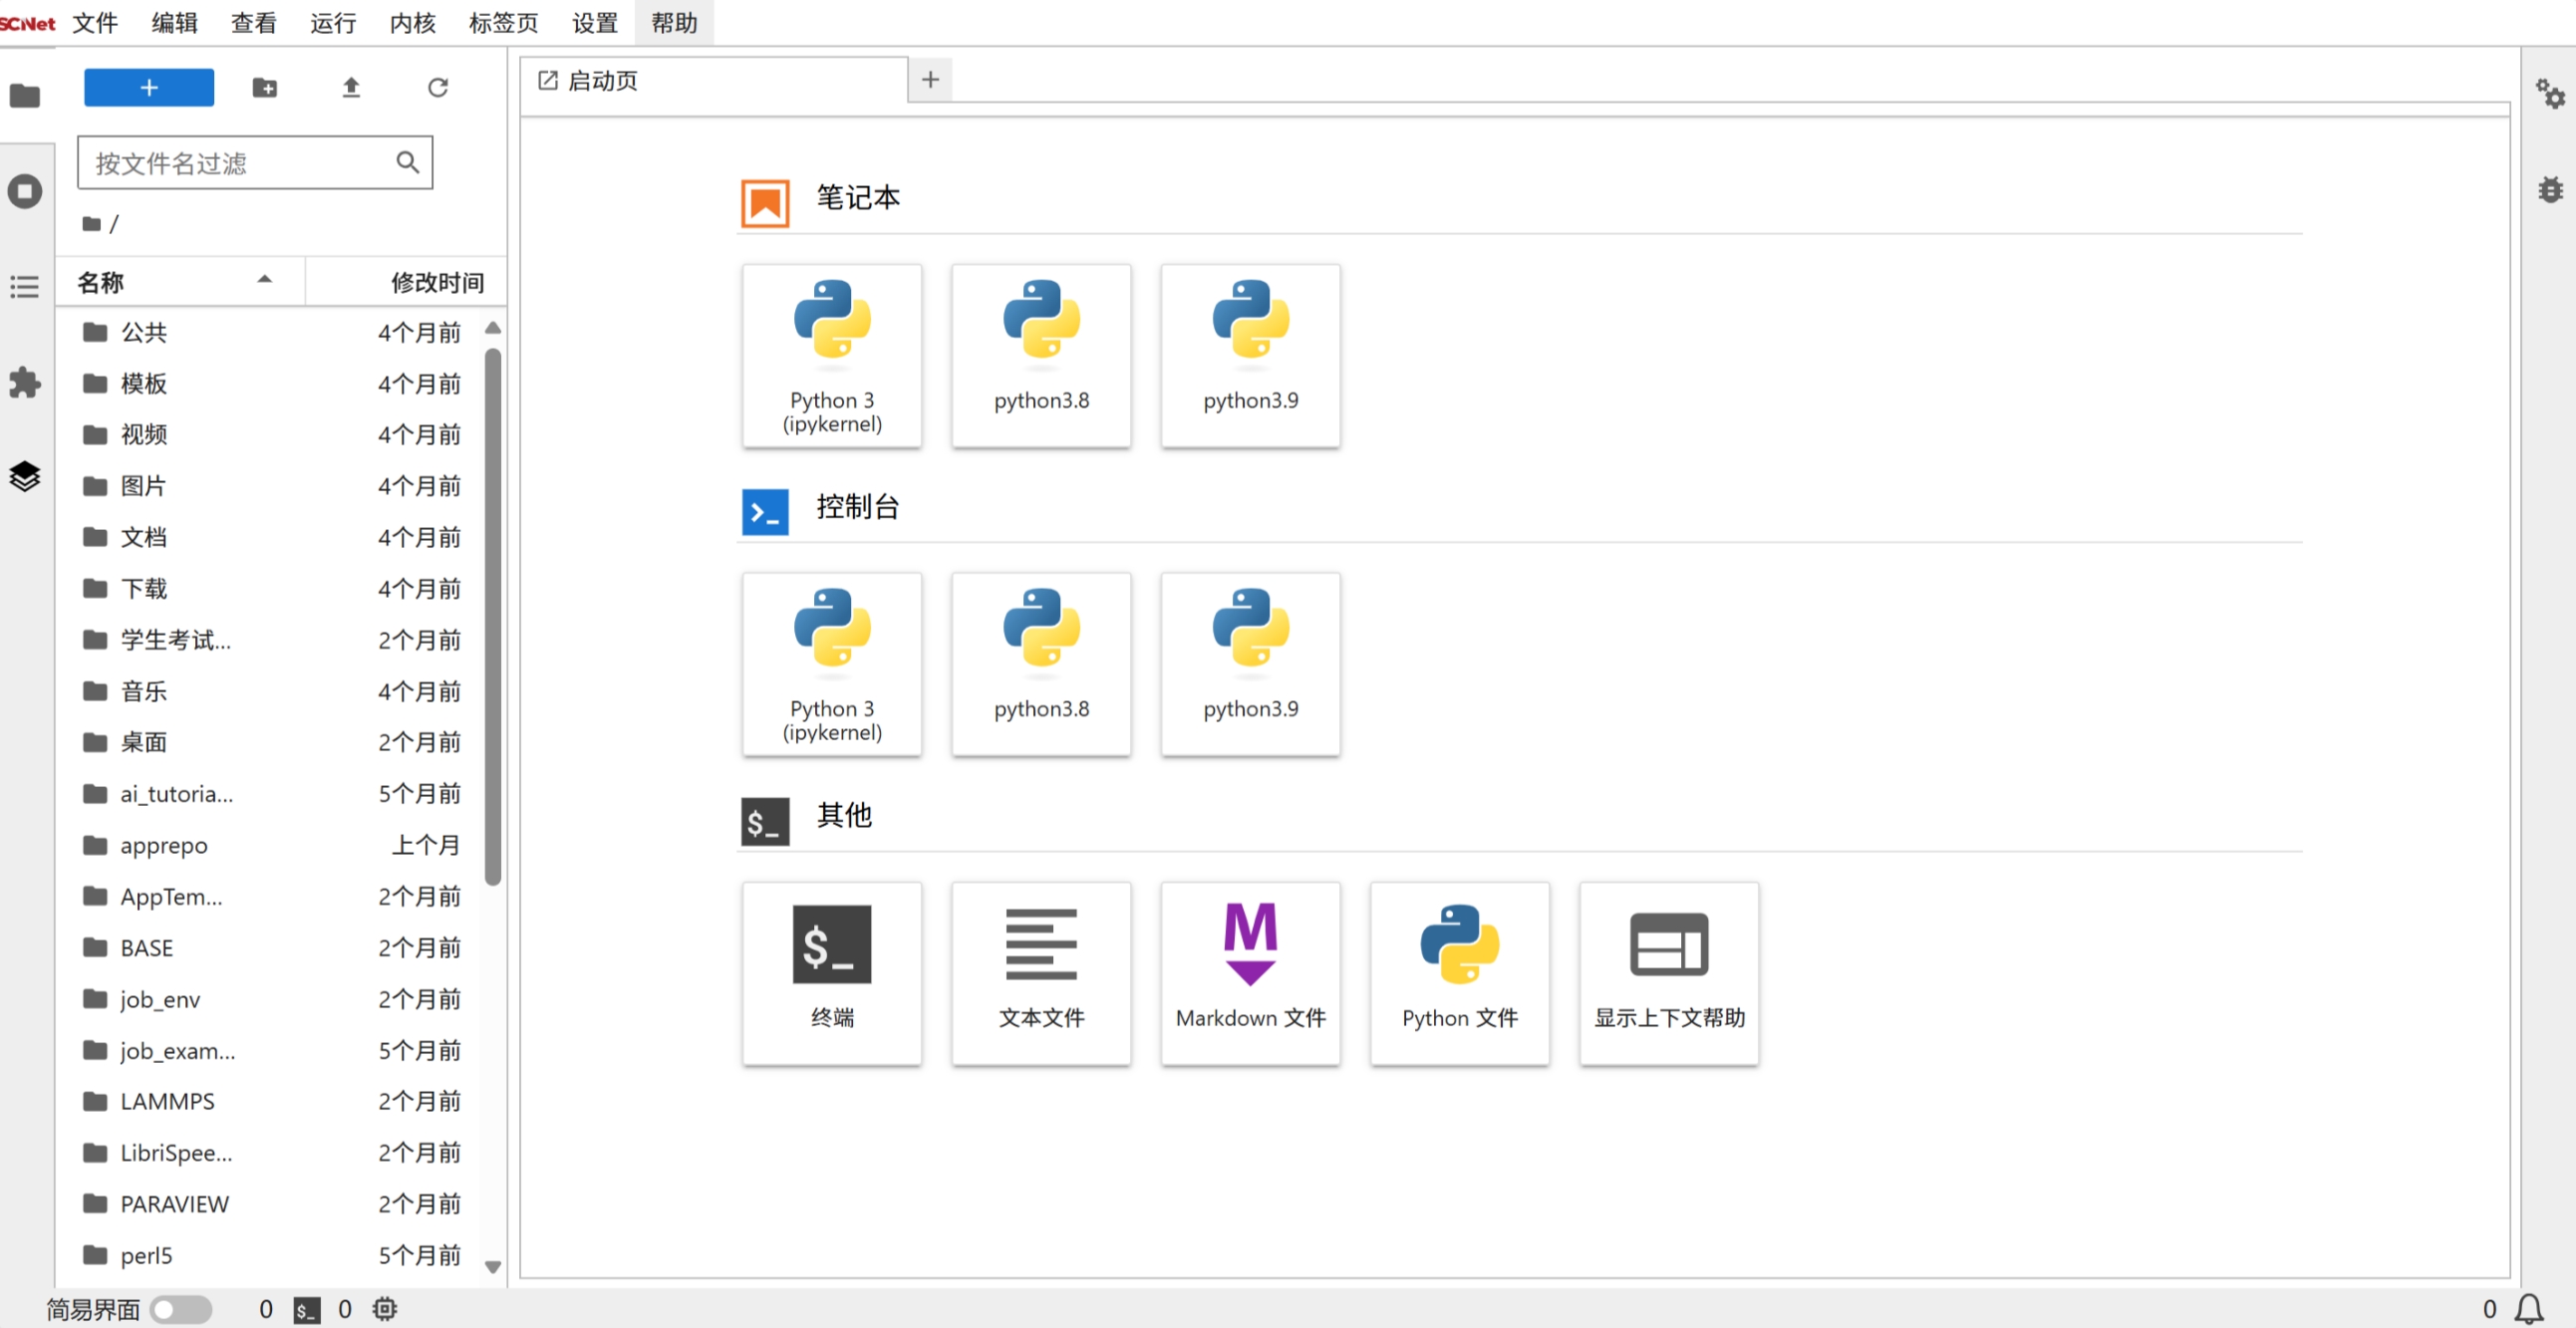Sort files by 修改时间 column
2576x1328 pixels.
(x=437, y=283)
